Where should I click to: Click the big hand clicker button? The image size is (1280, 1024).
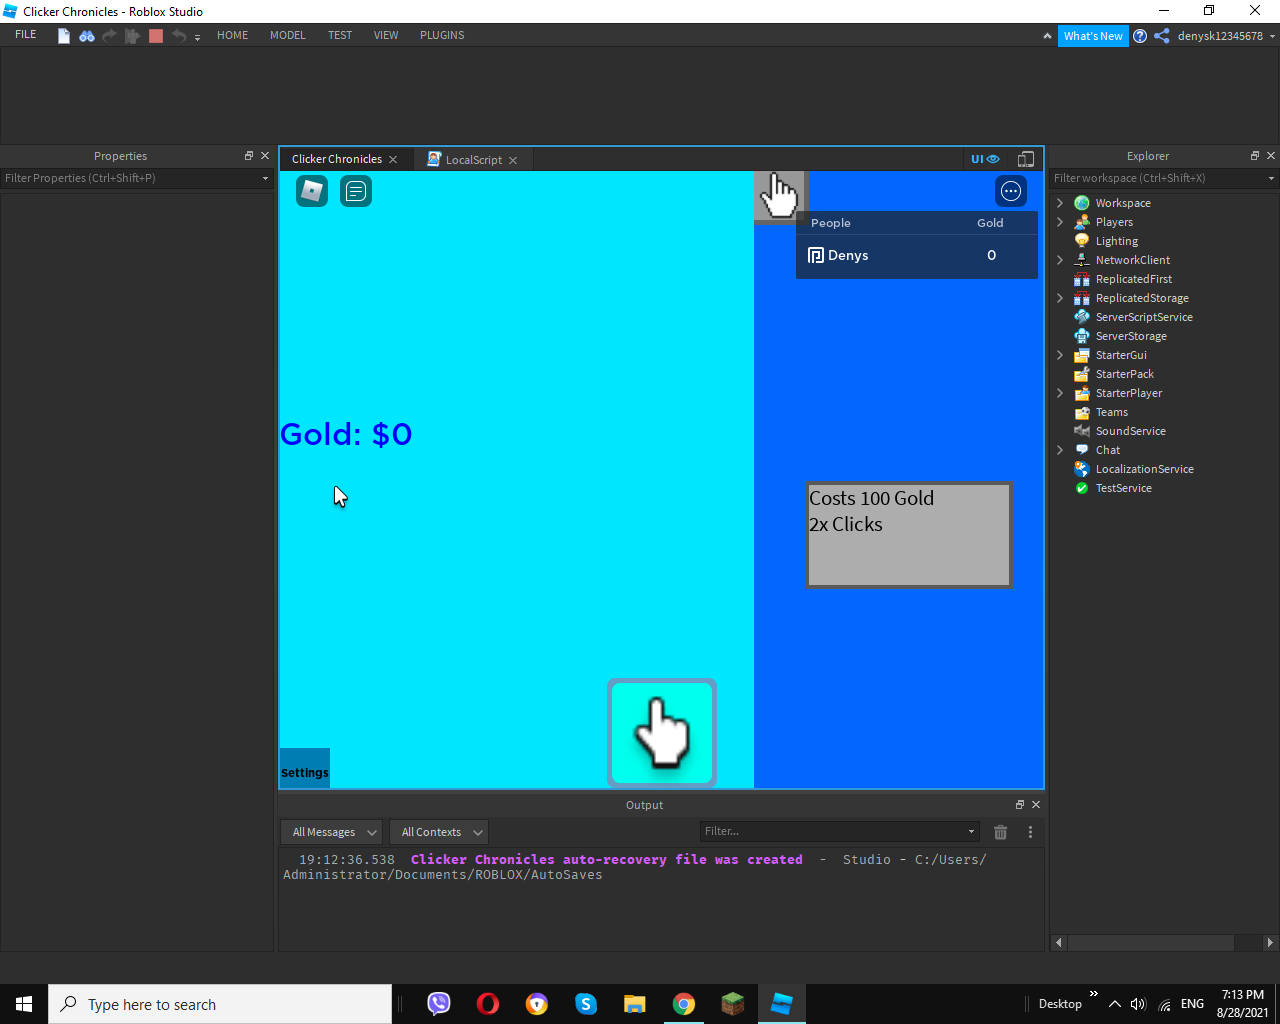[x=662, y=733]
